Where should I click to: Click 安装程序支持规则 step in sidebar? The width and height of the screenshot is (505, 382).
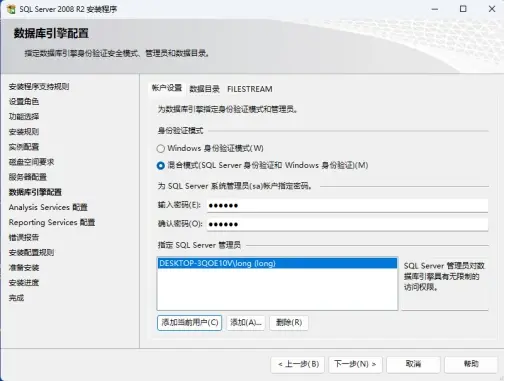coord(39,87)
